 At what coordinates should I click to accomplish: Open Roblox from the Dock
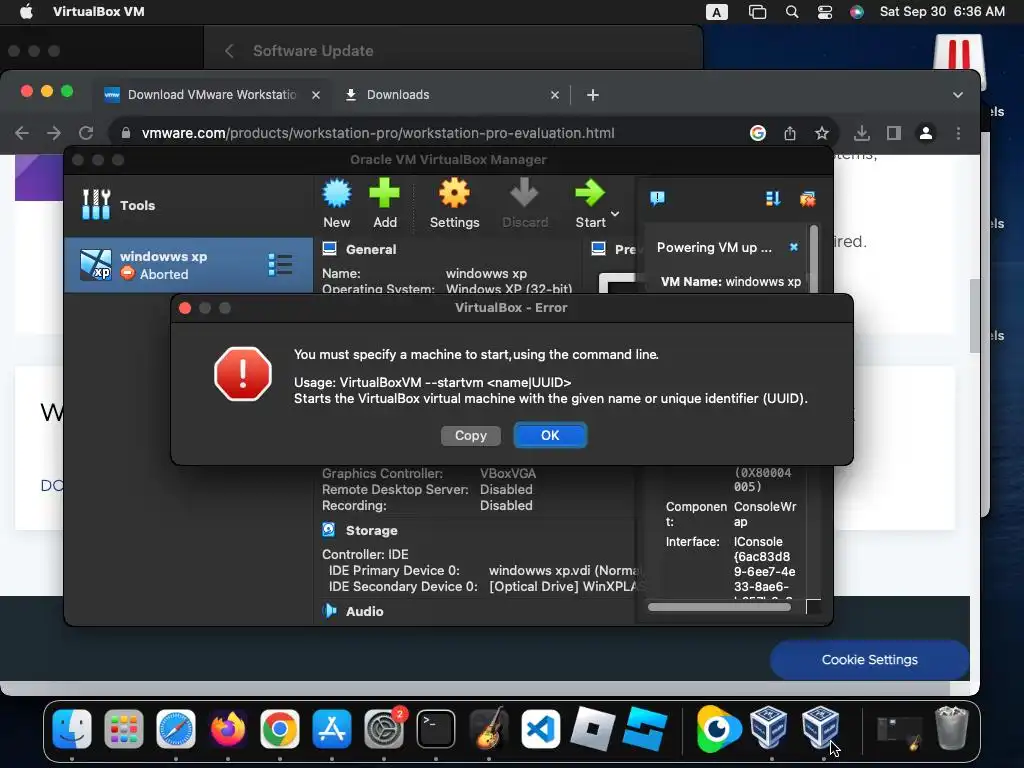coord(592,729)
